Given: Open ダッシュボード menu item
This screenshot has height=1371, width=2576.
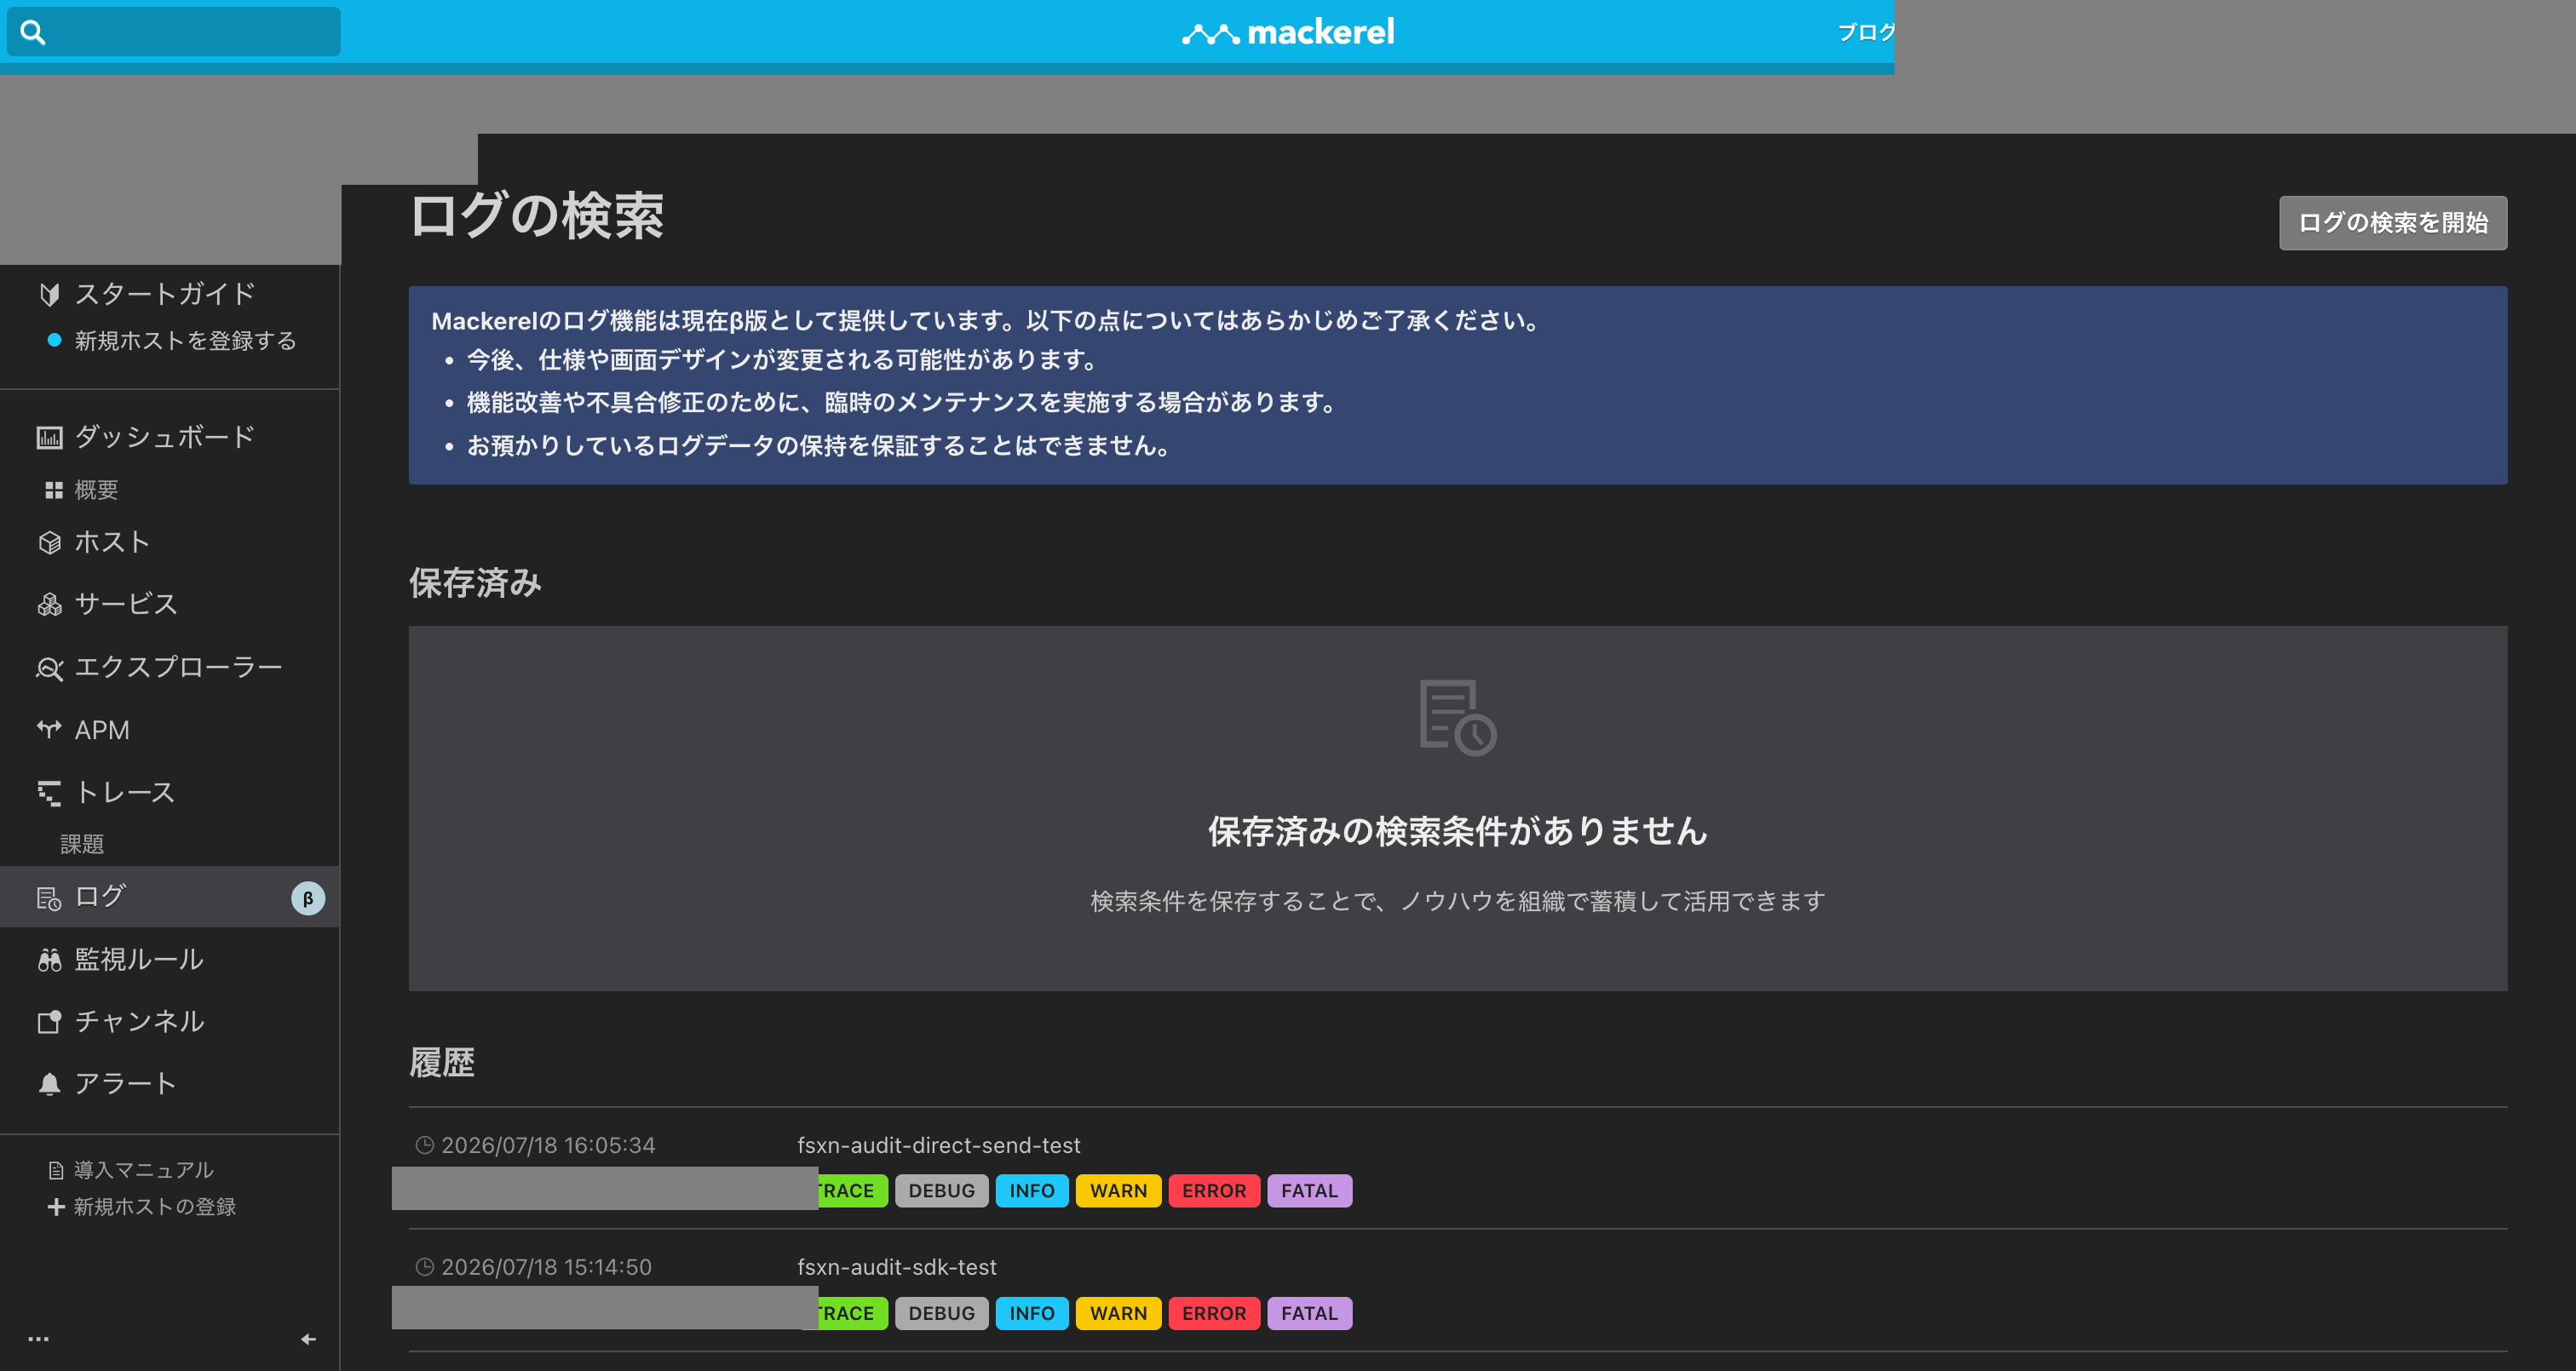Looking at the screenshot, I should 165,437.
